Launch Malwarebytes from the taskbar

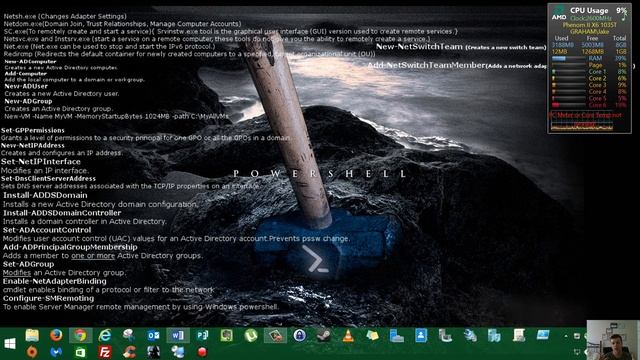tap(56, 352)
